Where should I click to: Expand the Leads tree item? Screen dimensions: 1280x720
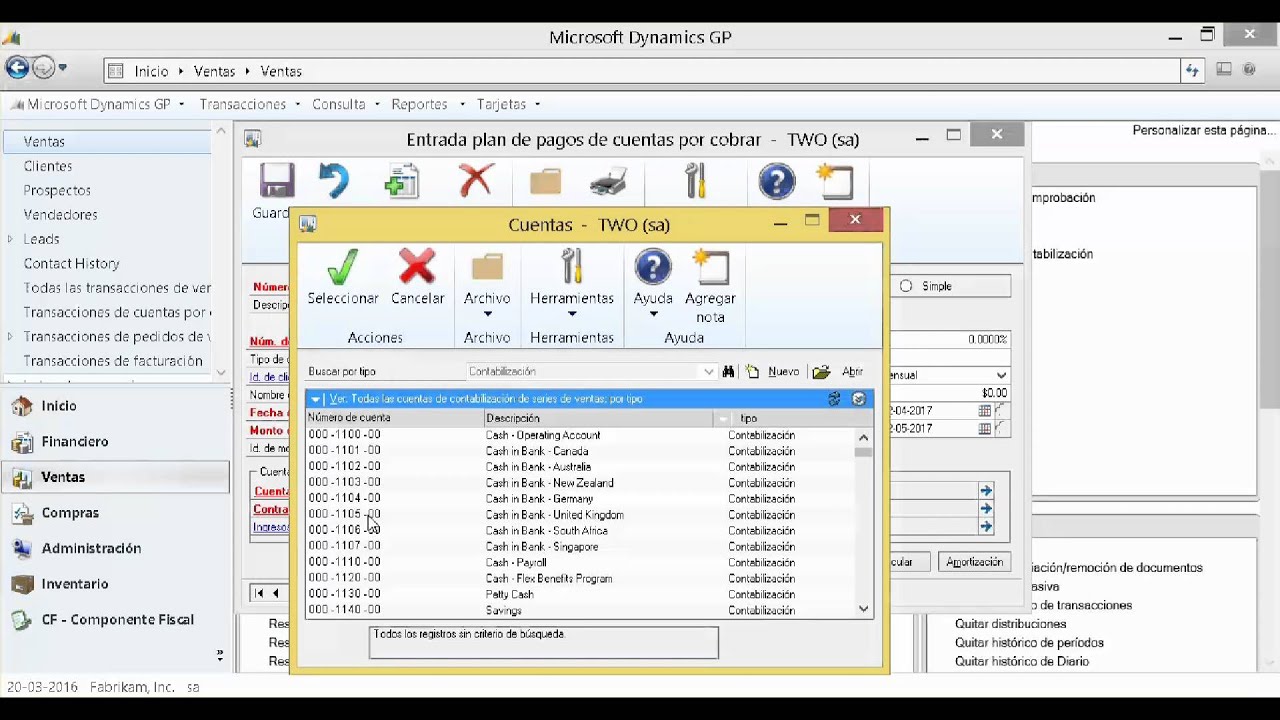10,239
